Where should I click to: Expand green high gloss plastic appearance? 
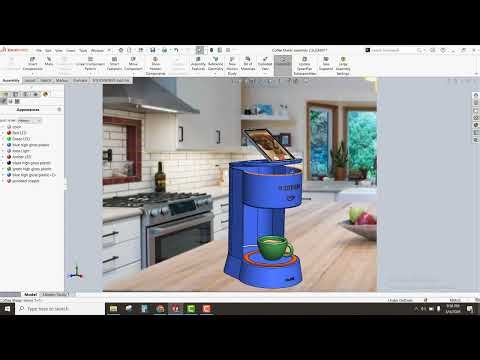(x=3, y=169)
